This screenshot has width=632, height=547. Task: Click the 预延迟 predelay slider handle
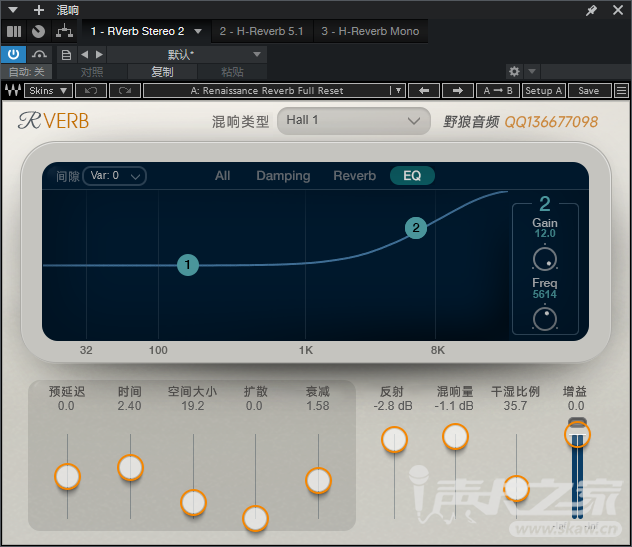click(67, 476)
